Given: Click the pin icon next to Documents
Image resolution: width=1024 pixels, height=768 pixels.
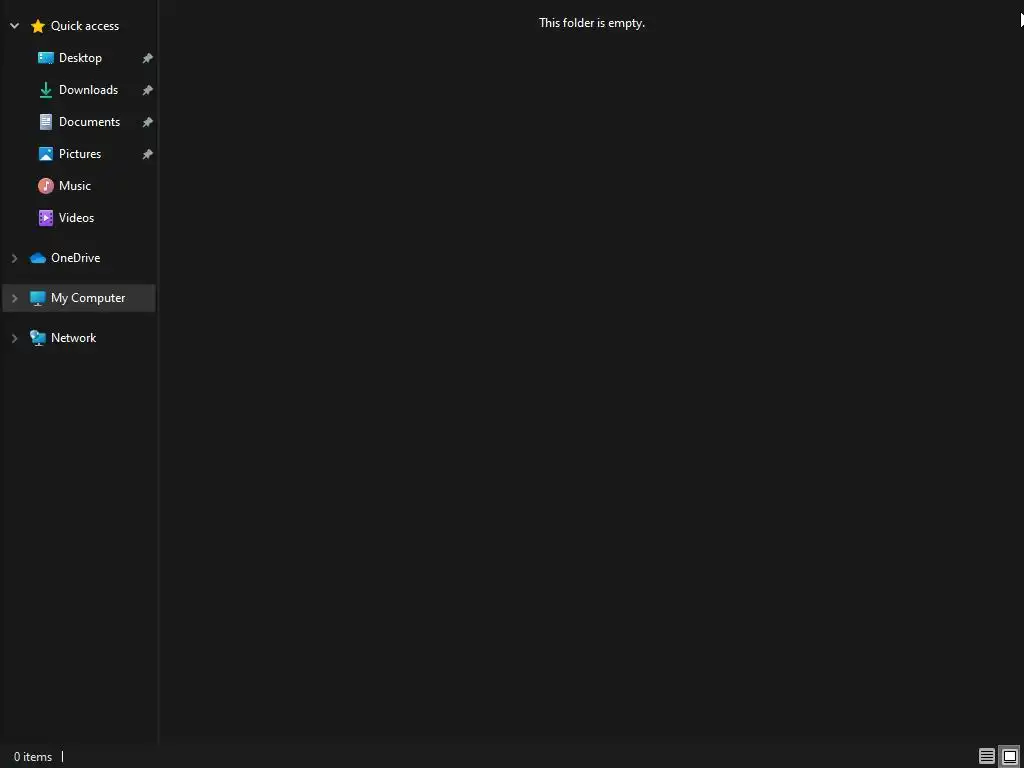Looking at the screenshot, I should coord(148,122).
